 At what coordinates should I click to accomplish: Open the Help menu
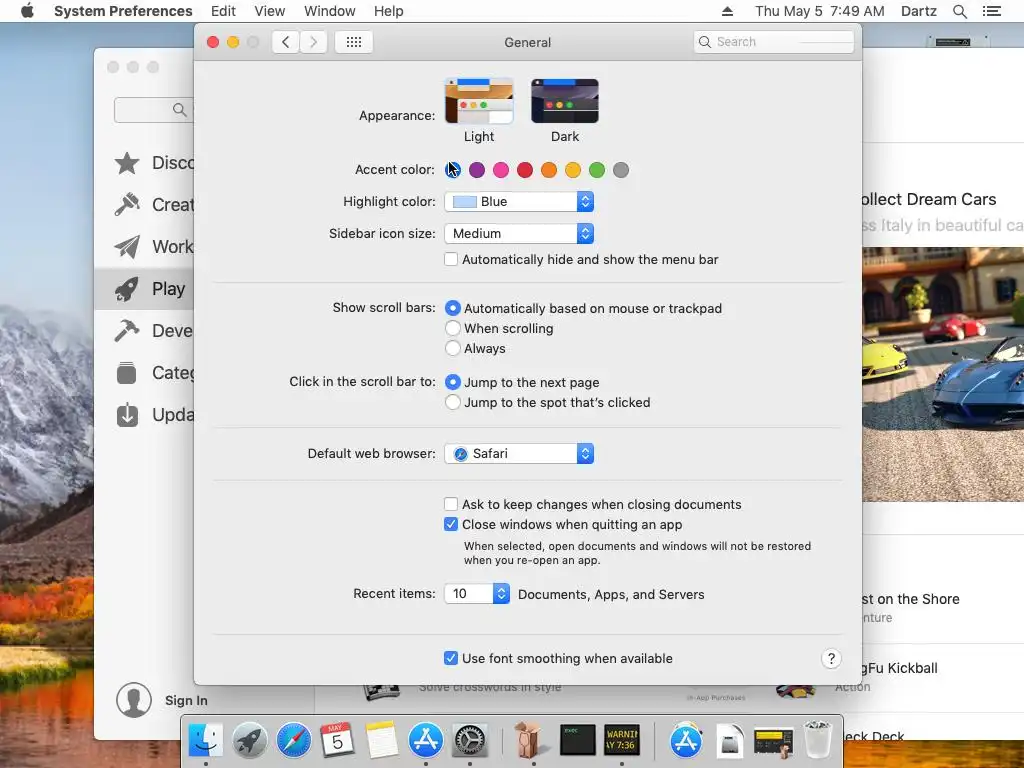pos(389,11)
